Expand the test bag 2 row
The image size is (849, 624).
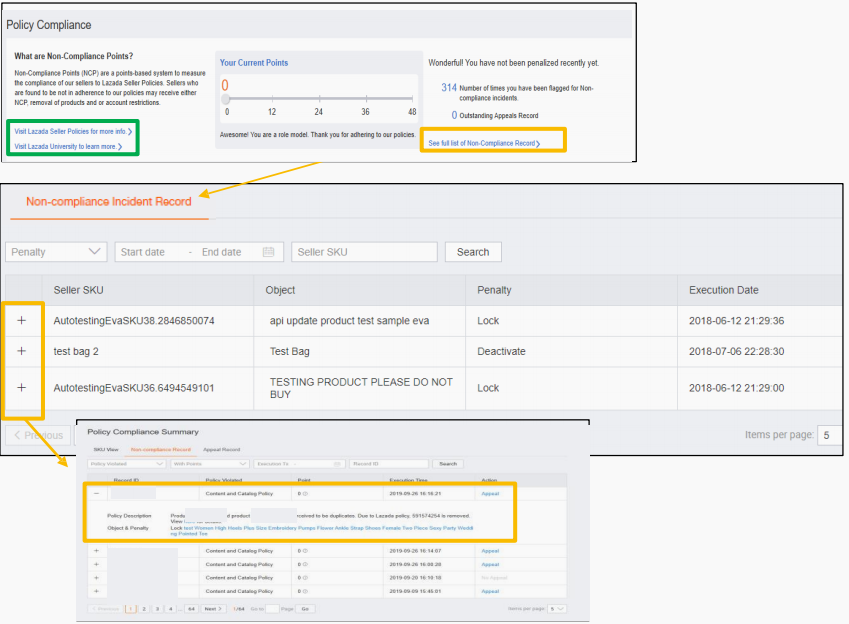[x=22, y=352]
